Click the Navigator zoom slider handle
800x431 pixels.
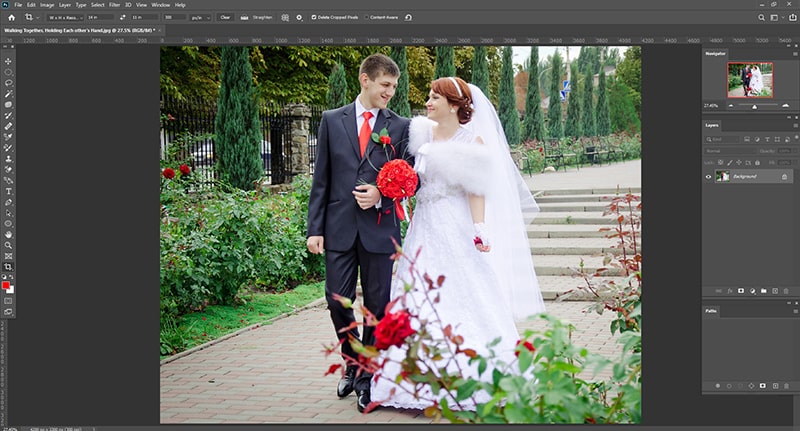coord(754,107)
